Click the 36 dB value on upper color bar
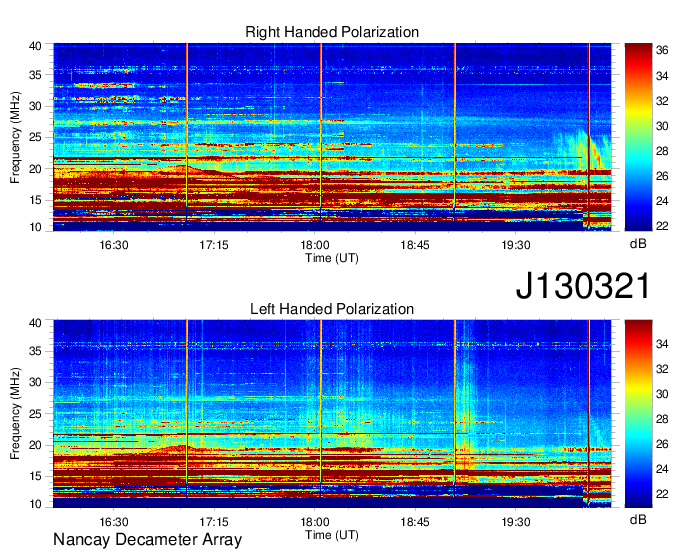 (x=662, y=51)
